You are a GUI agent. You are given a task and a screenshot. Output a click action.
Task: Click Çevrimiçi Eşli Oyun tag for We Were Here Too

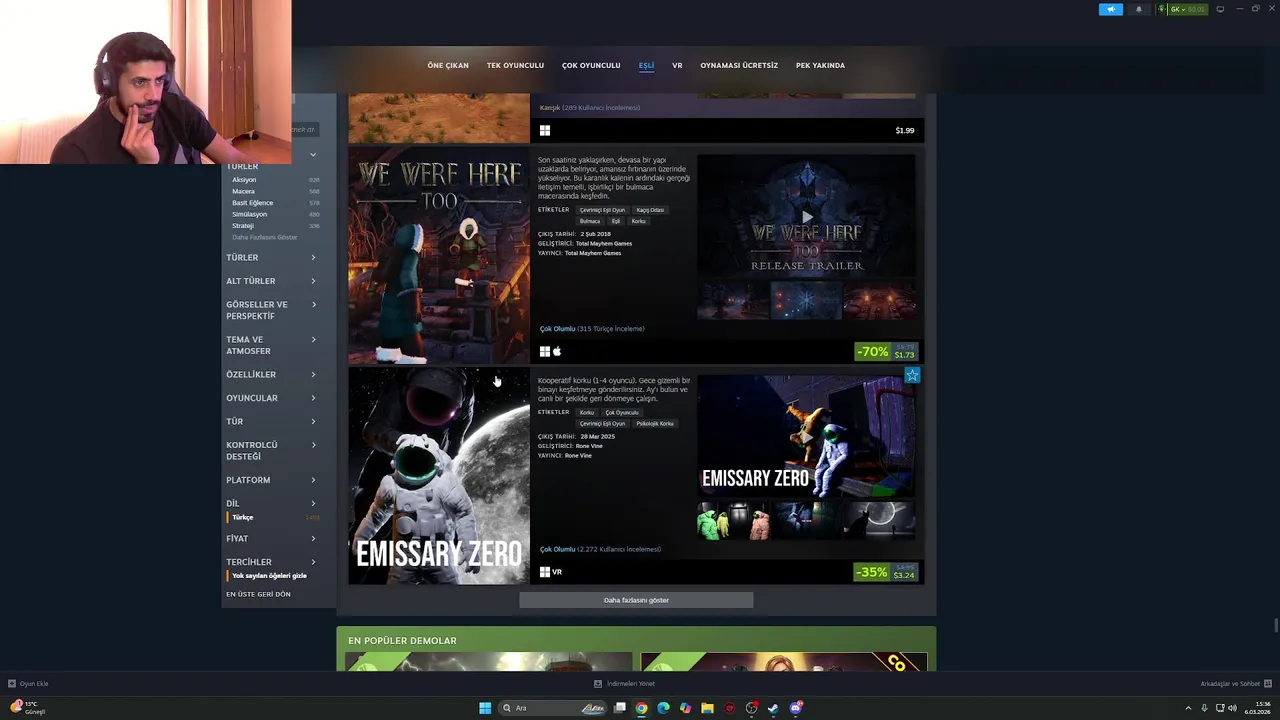602,210
